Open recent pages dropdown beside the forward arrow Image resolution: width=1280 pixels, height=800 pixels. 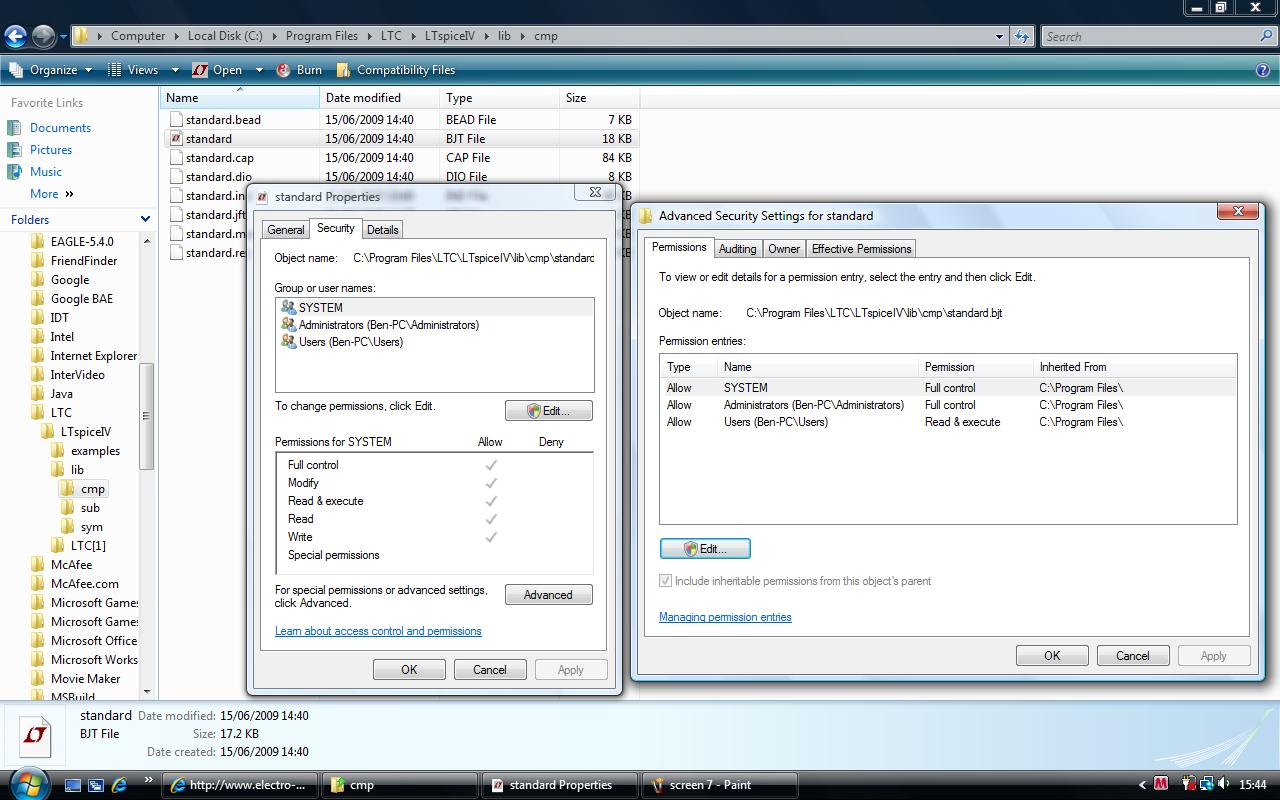tap(62, 37)
